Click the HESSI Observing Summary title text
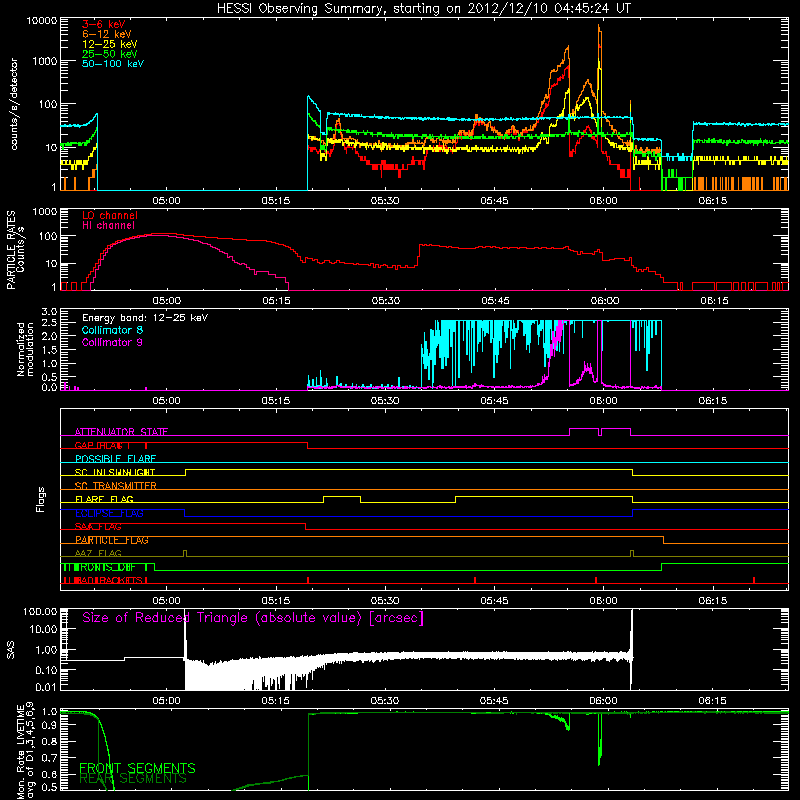The height and width of the screenshot is (800, 800). coord(424,9)
